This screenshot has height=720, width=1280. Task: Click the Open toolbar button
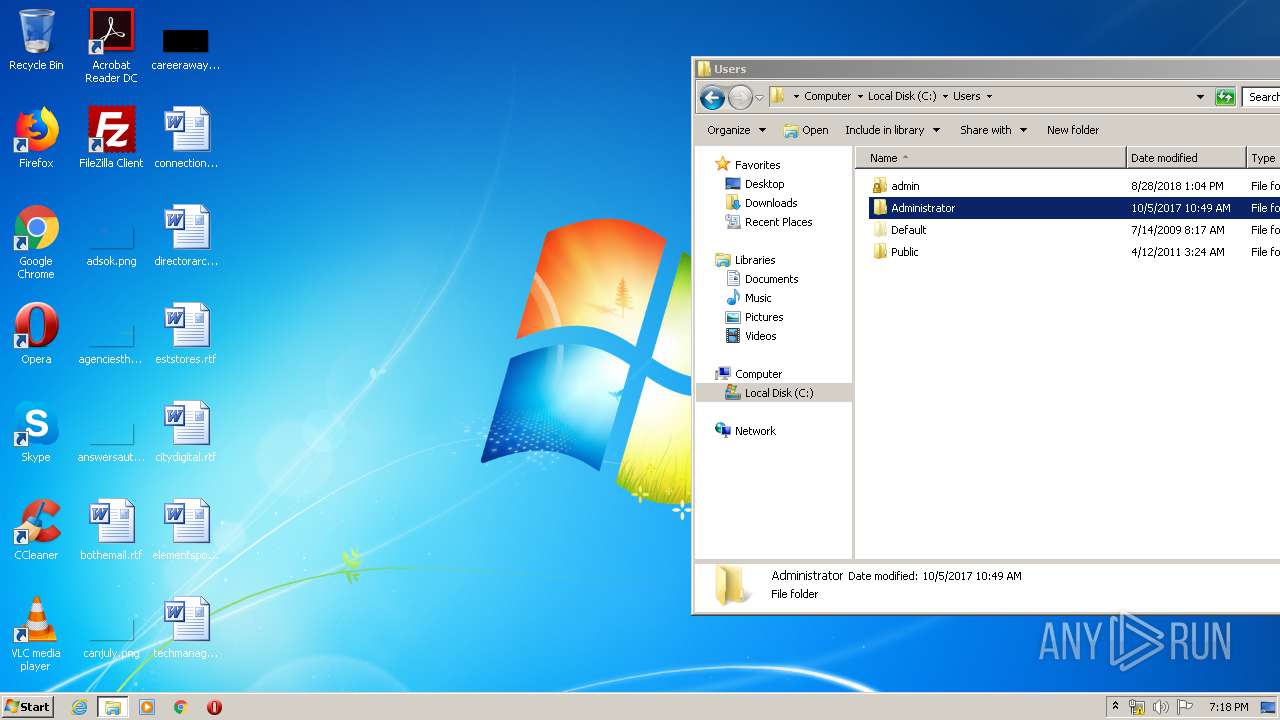point(806,130)
